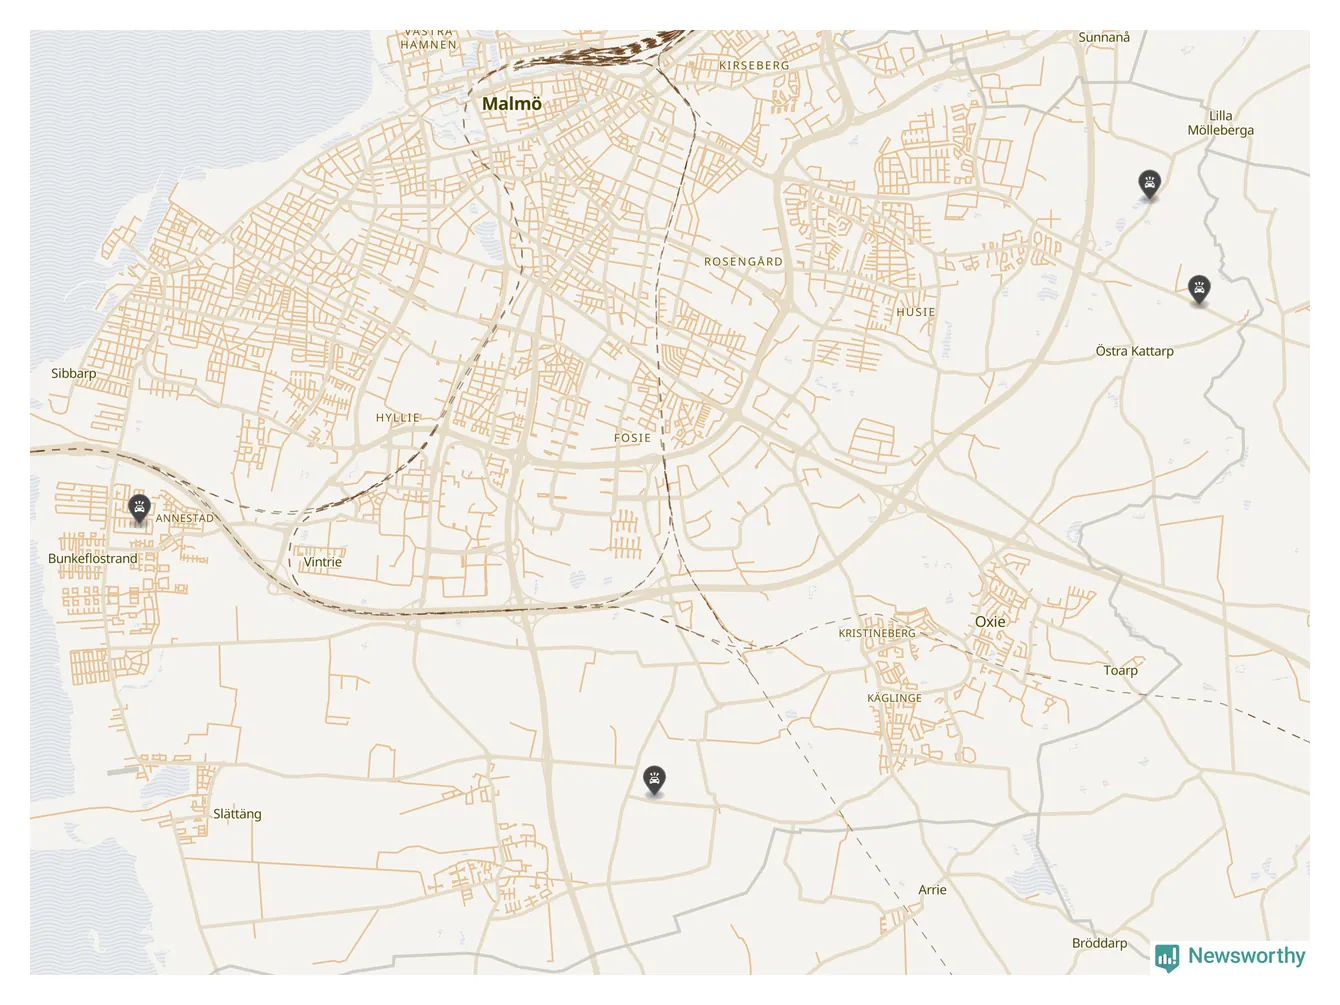Click the FOSIE district label

pos(633,438)
